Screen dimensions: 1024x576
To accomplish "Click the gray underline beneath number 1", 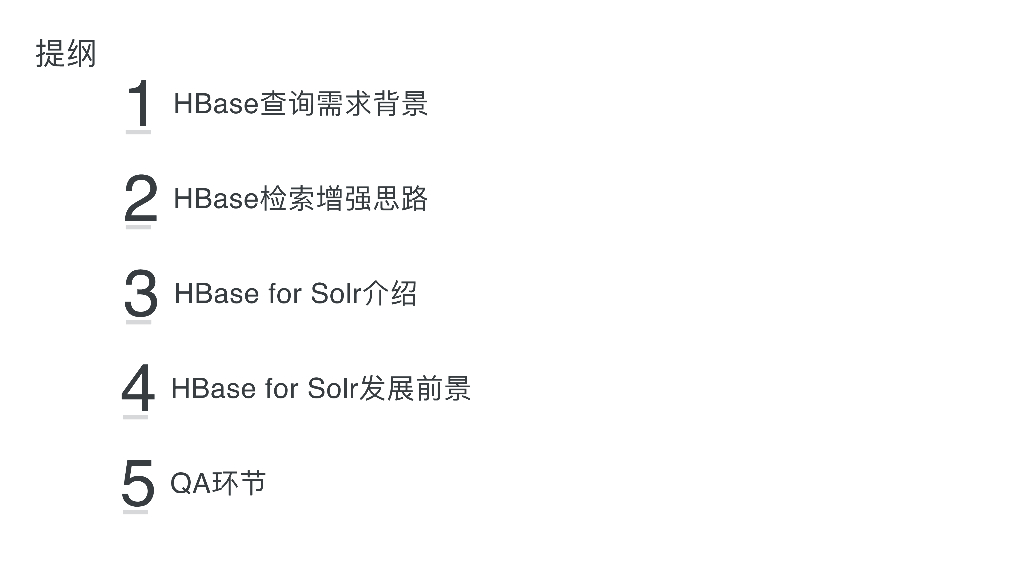I will [138, 132].
